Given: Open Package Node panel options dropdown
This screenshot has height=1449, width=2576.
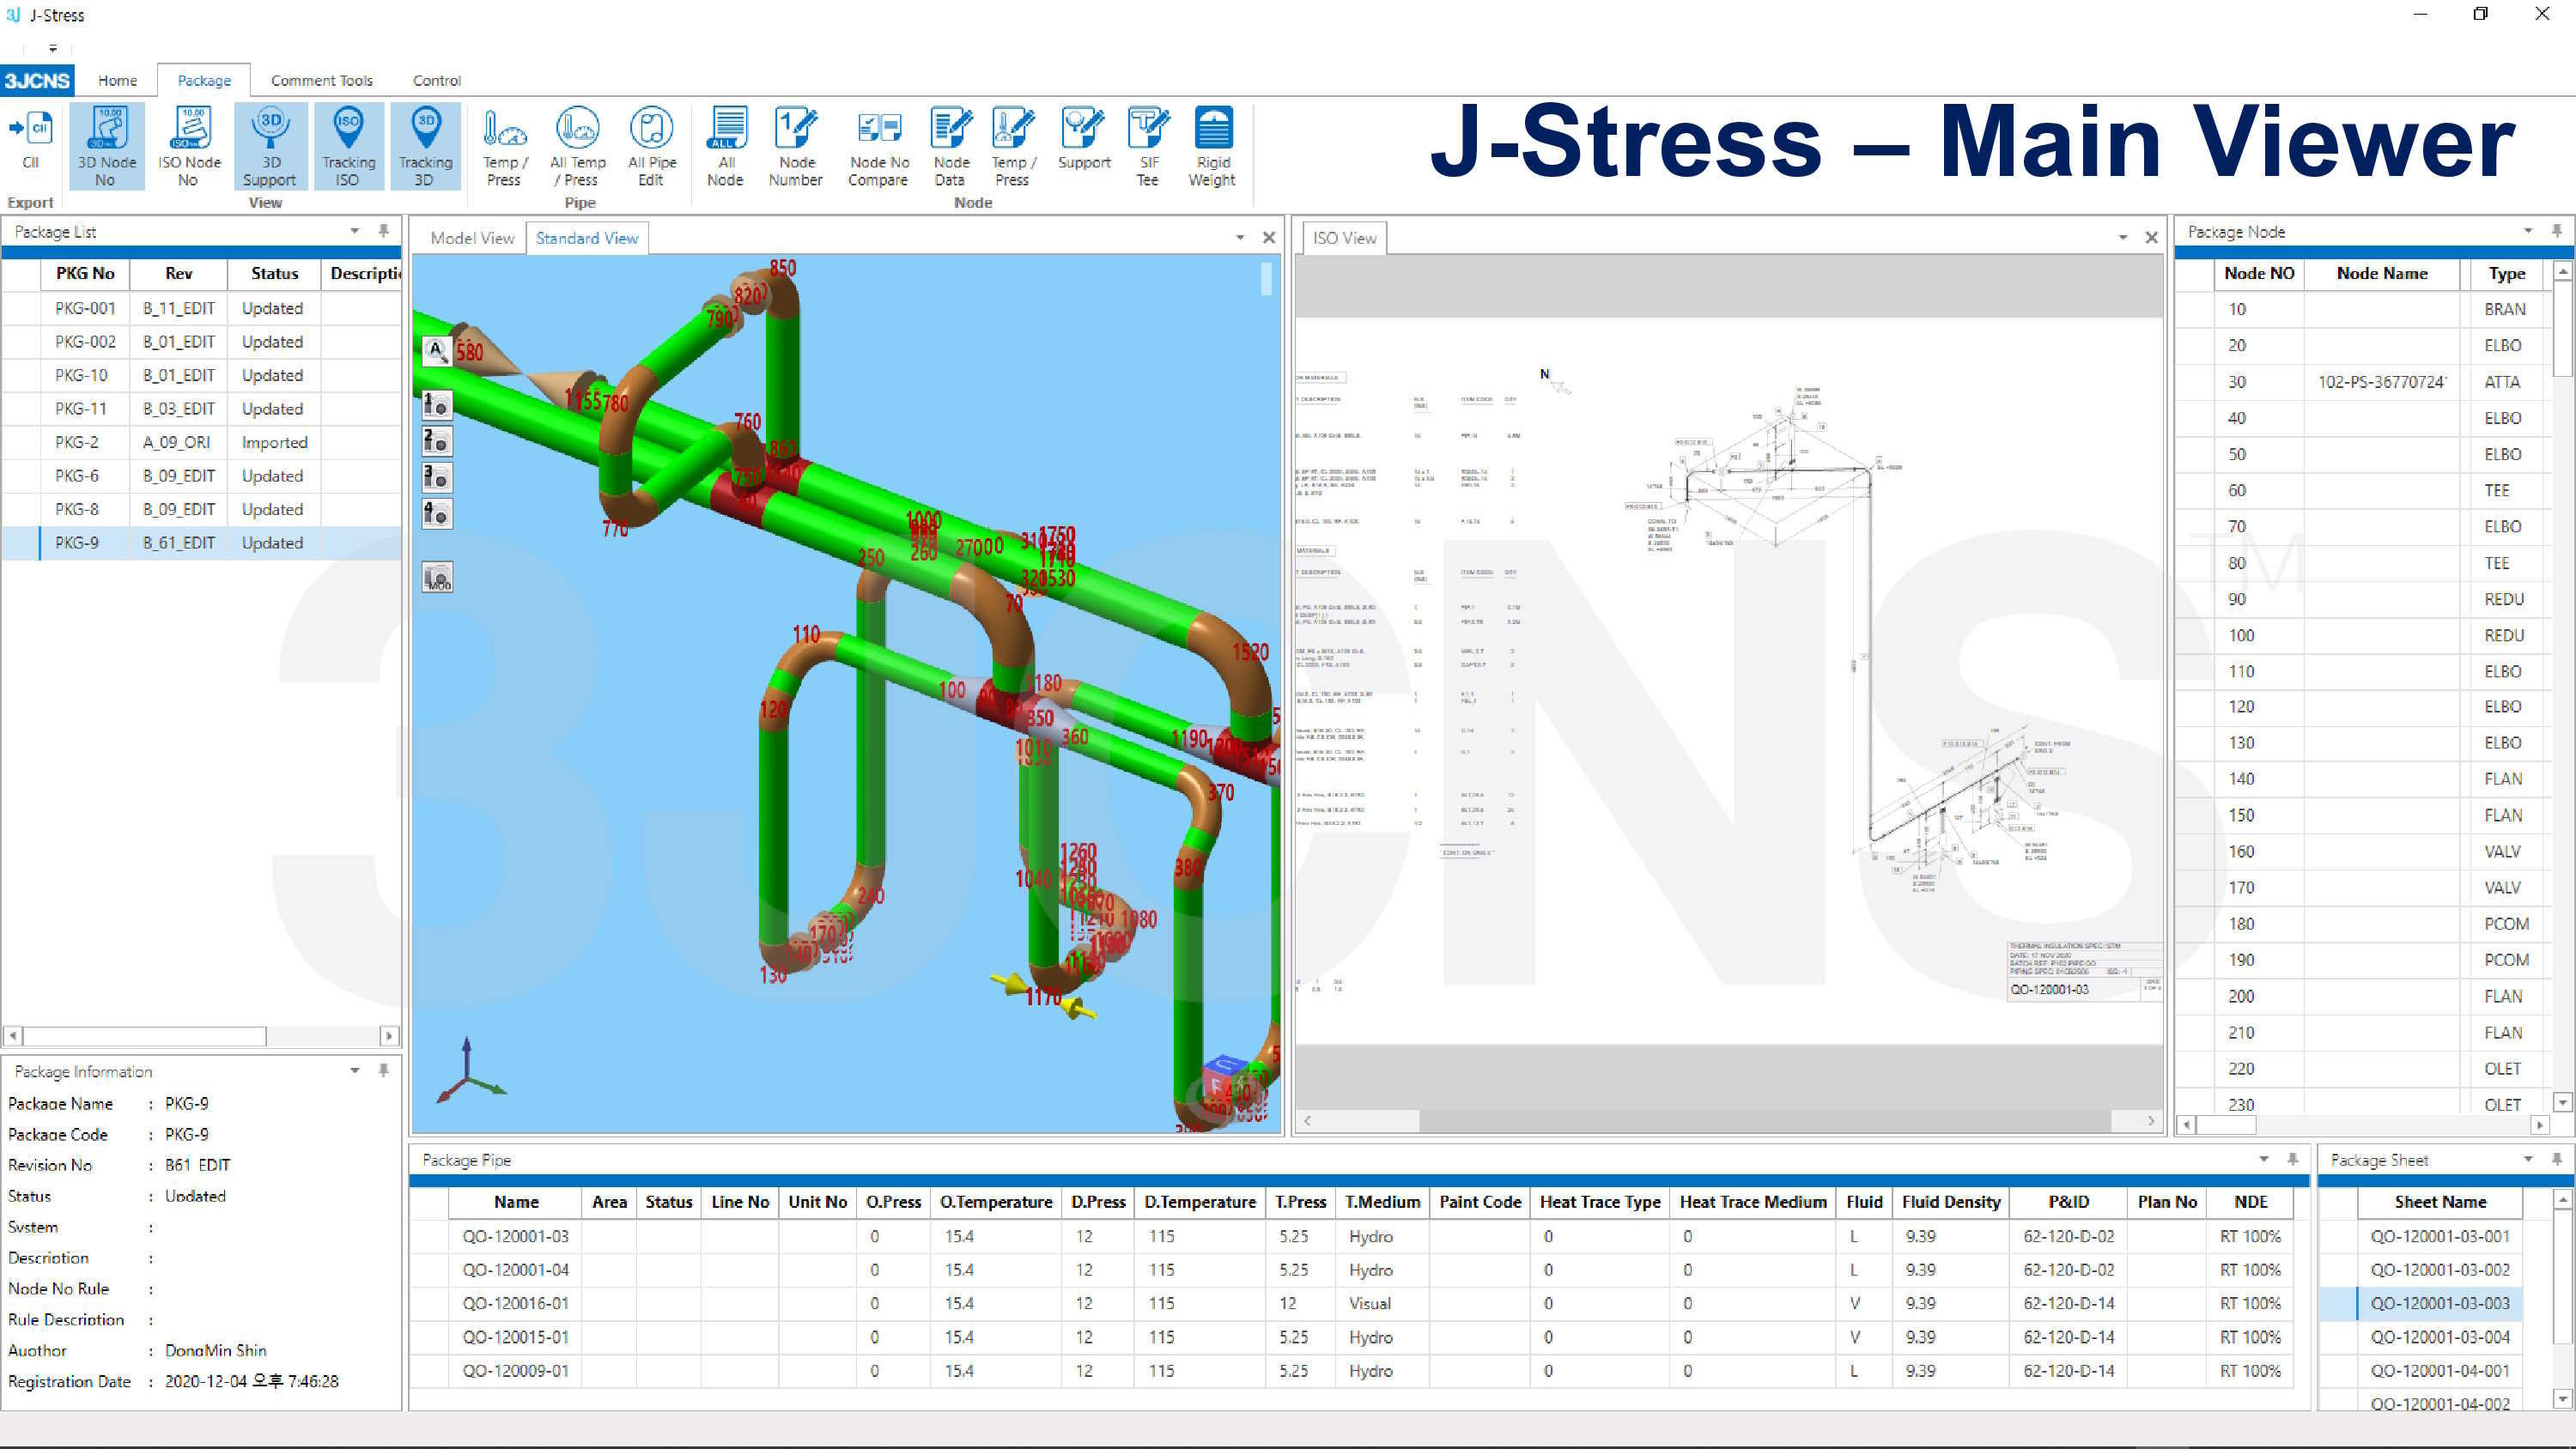Looking at the screenshot, I should (2528, 231).
